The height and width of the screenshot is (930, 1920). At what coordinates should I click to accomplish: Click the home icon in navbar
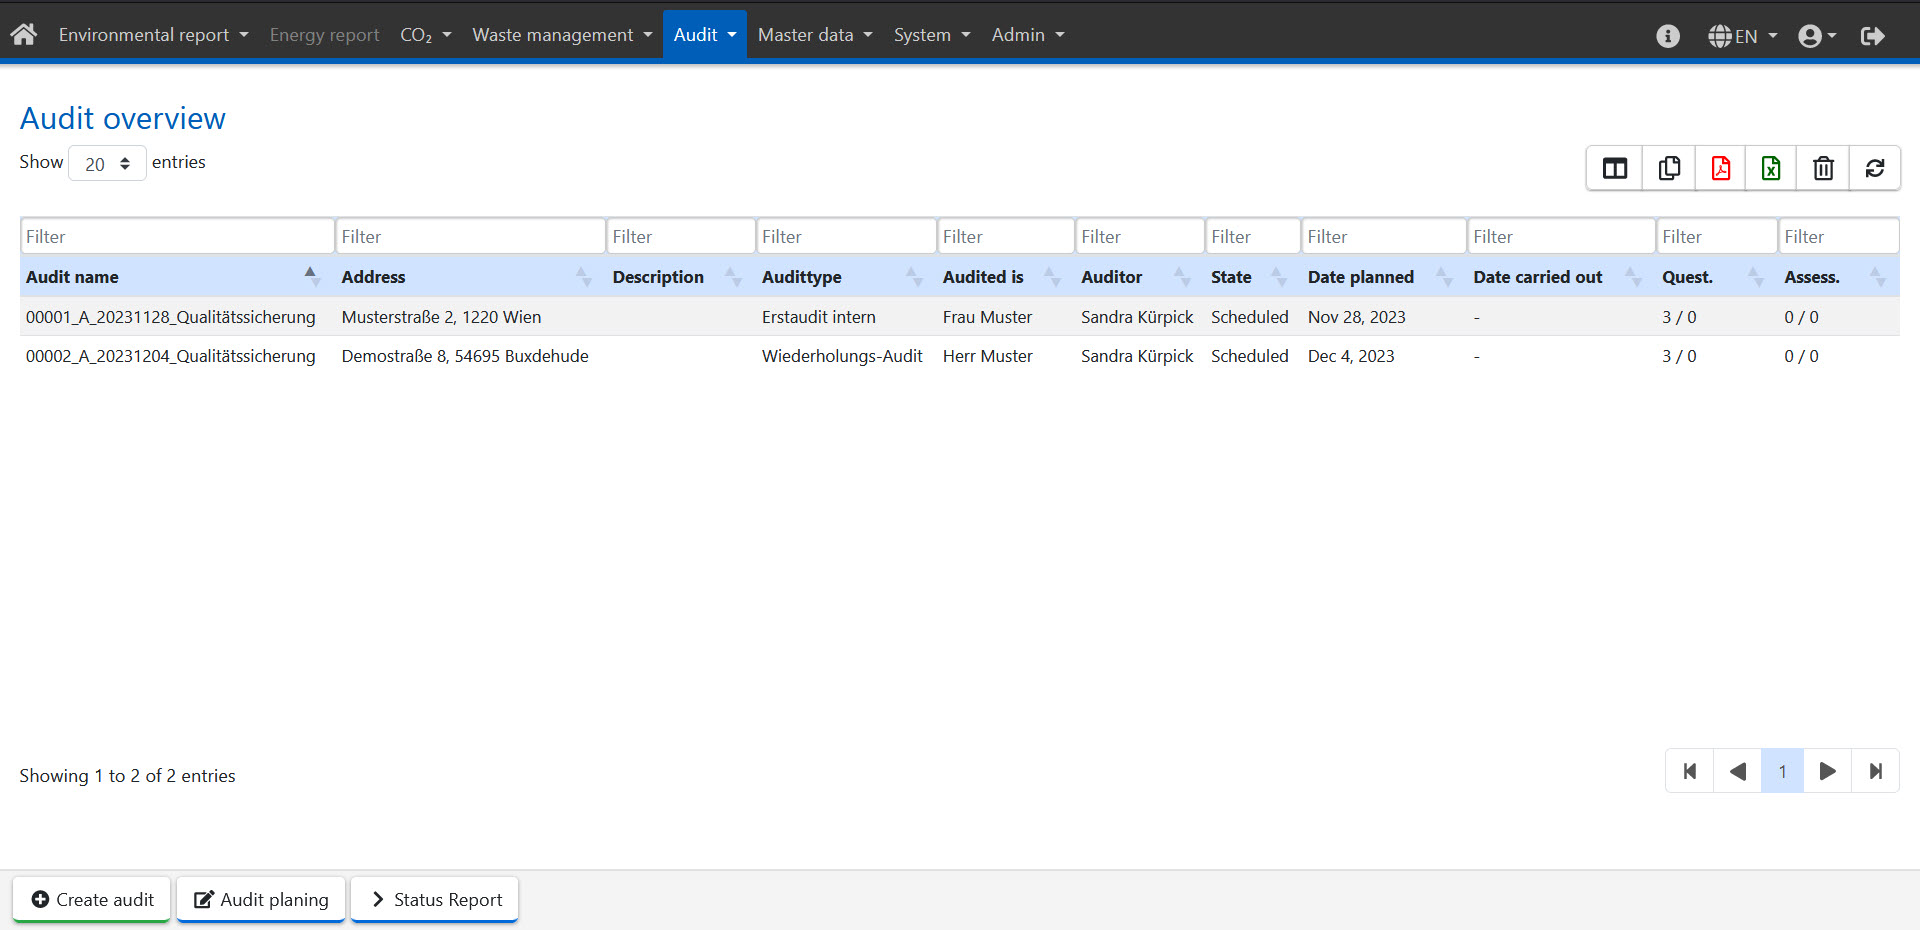click(24, 35)
